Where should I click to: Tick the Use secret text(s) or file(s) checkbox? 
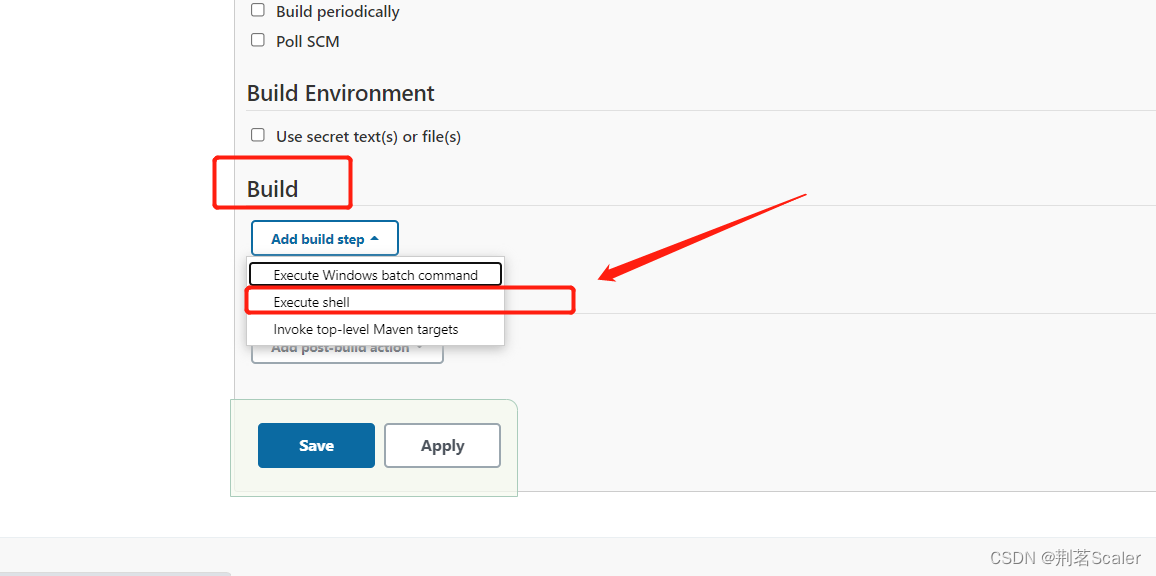(x=258, y=135)
